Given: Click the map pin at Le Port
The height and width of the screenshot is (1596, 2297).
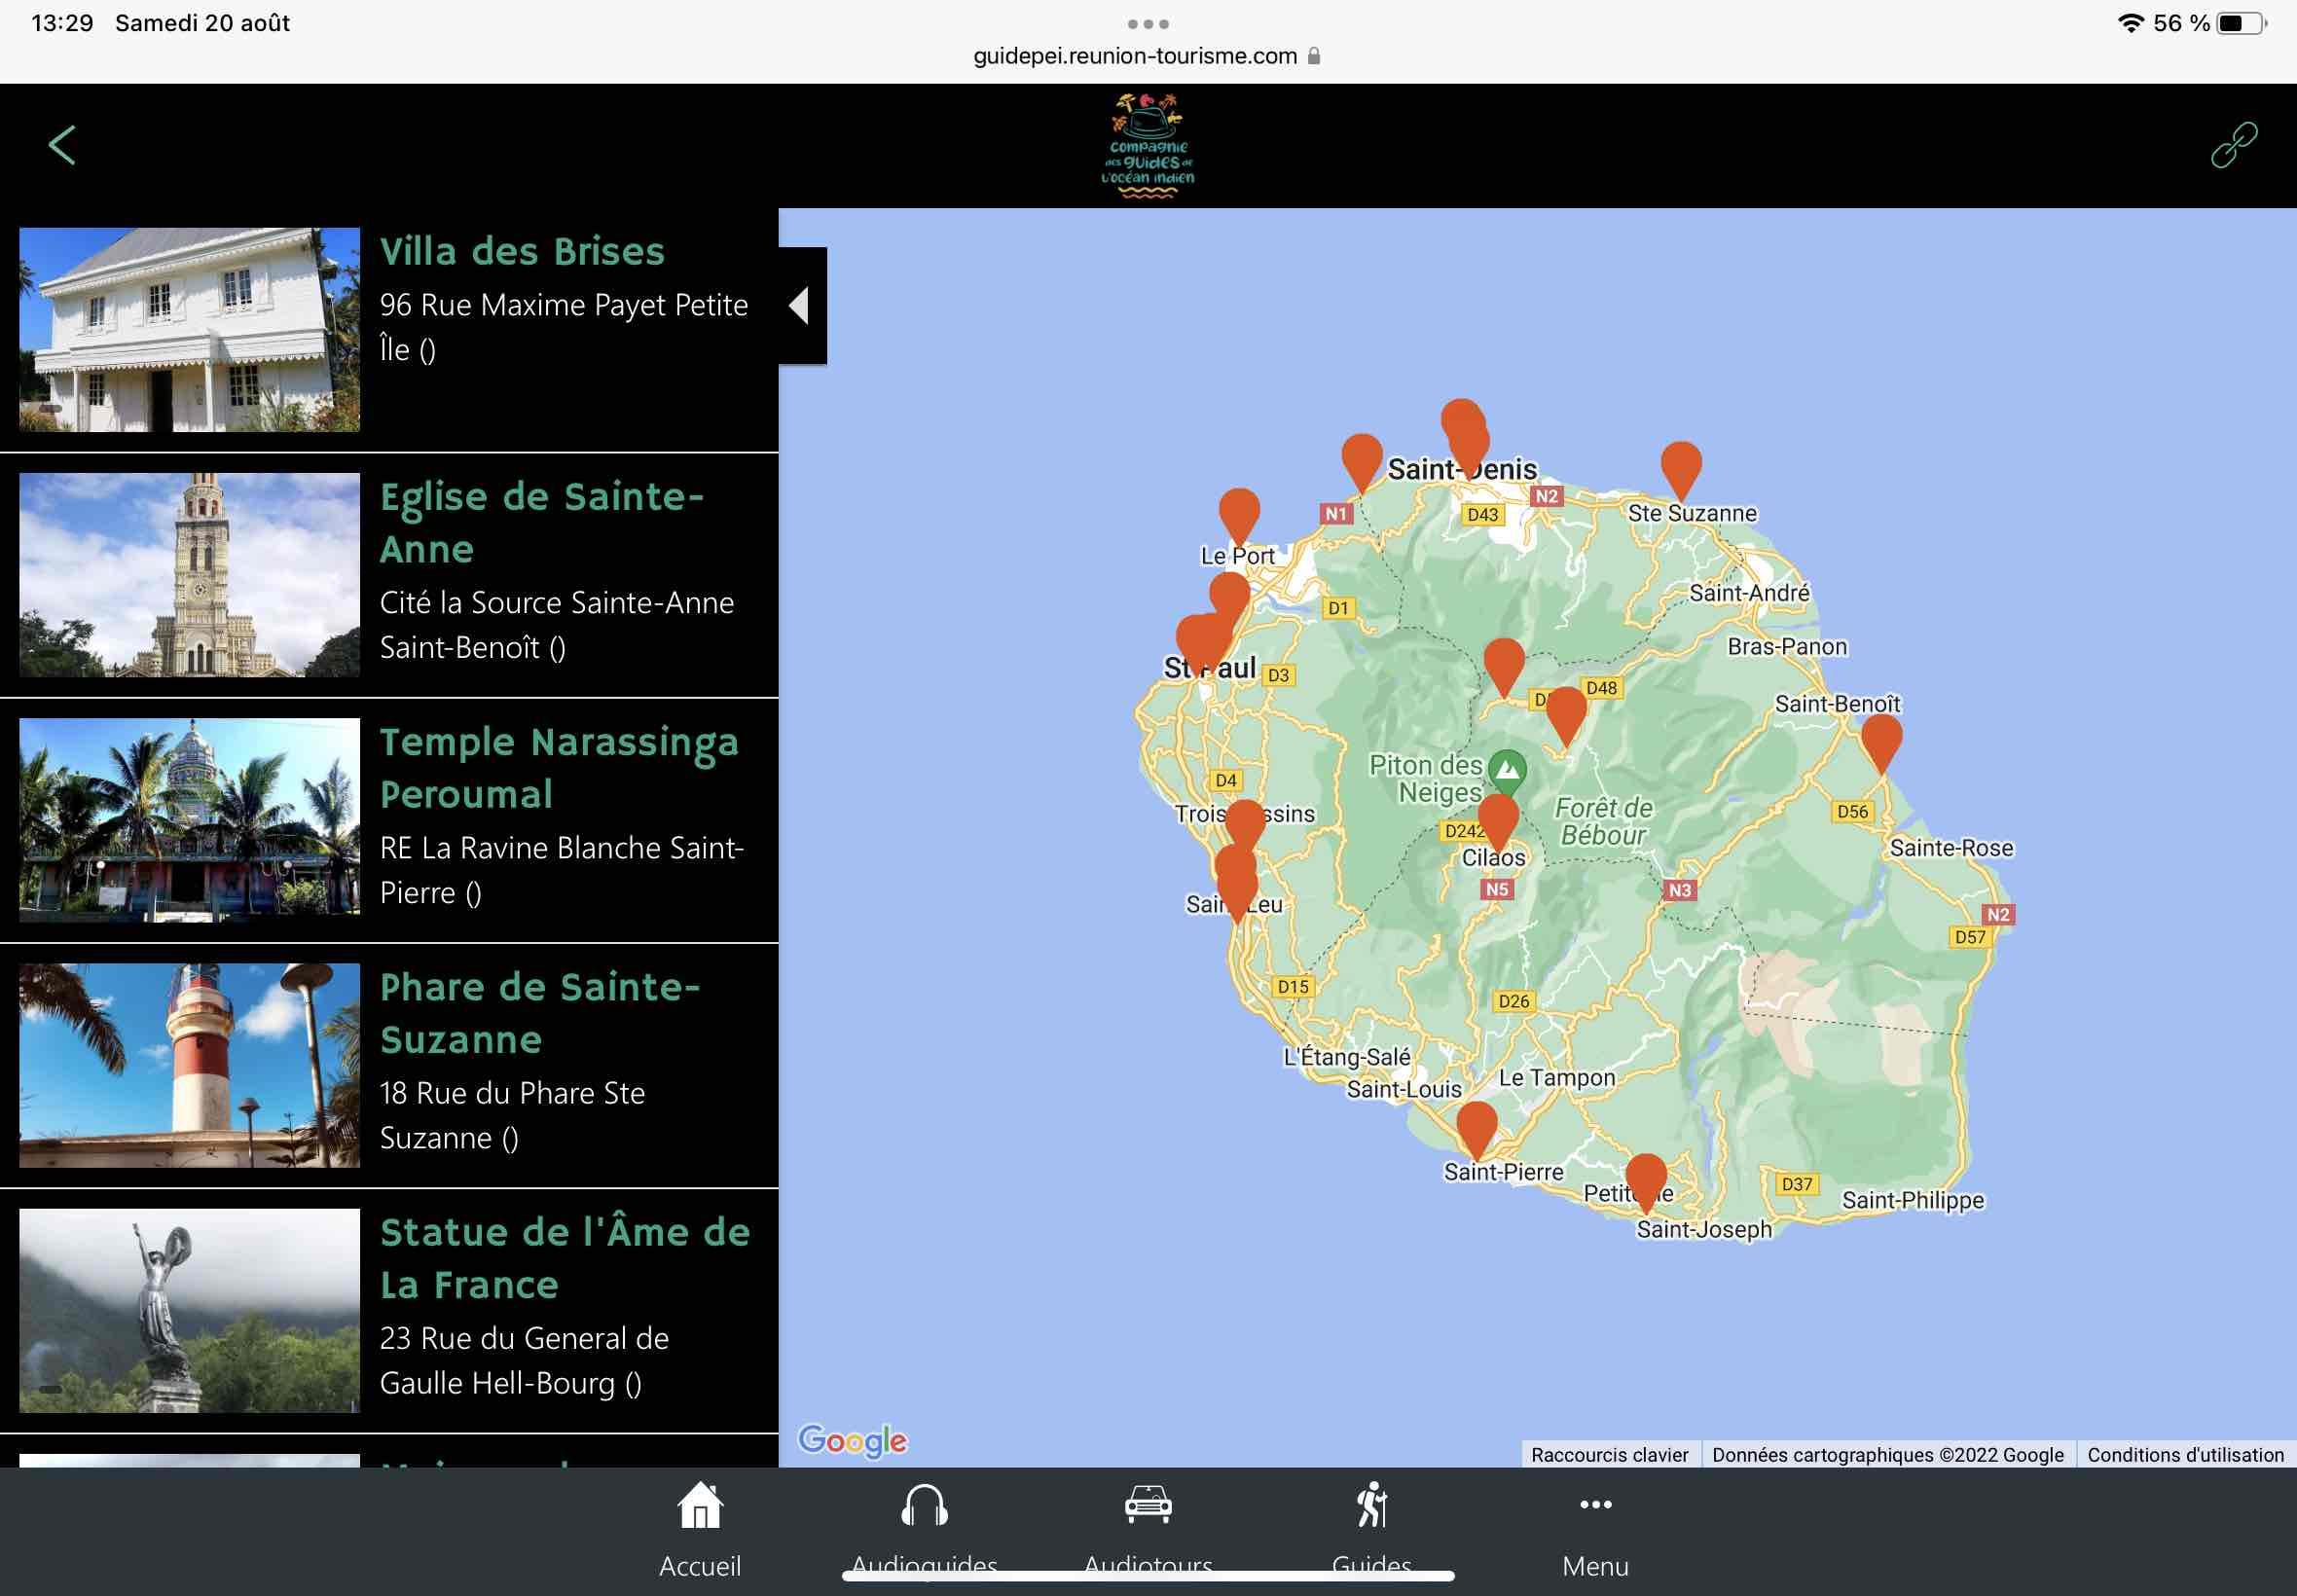Looking at the screenshot, I should pos(1239,511).
